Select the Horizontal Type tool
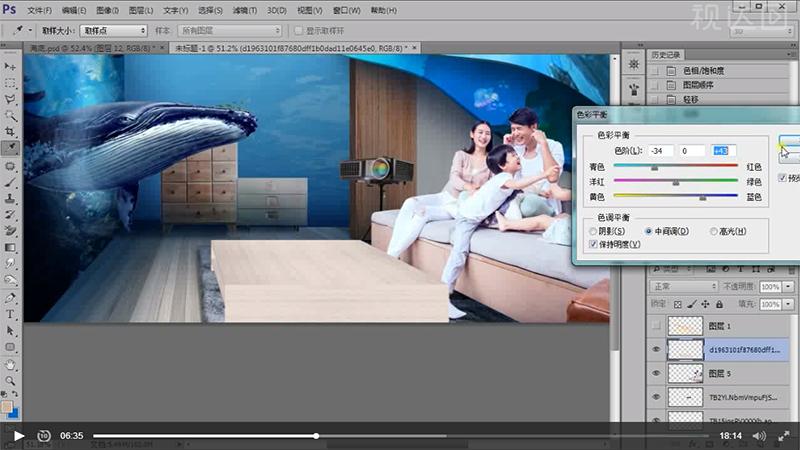The image size is (800, 450). point(10,314)
